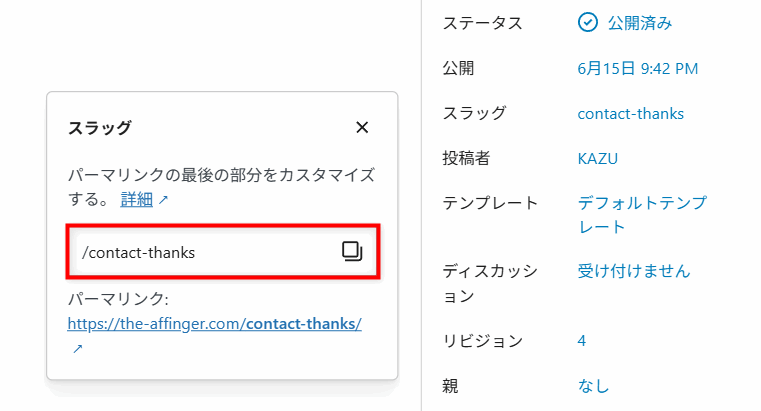Screen dimensions: 761x411
Task: Click the リビジョン row label
Action: coord(482,341)
